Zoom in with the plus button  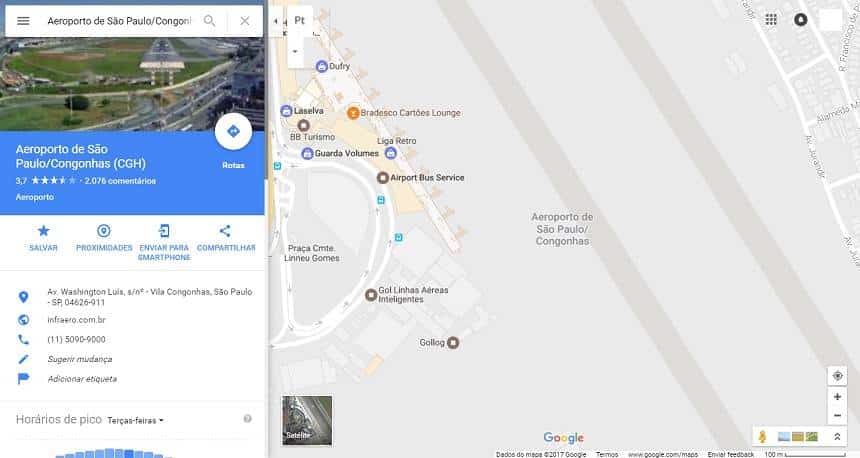coord(837,397)
